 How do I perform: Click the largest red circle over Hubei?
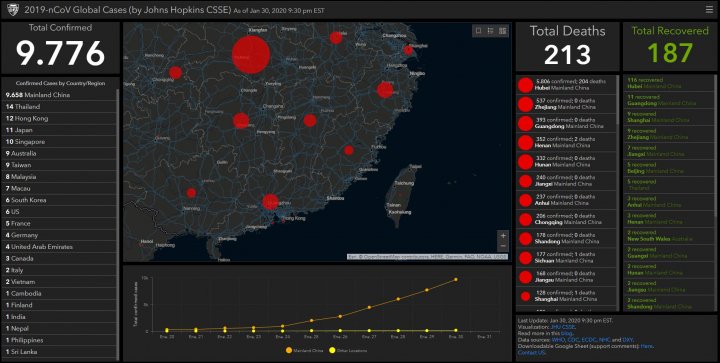[x=251, y=55]
